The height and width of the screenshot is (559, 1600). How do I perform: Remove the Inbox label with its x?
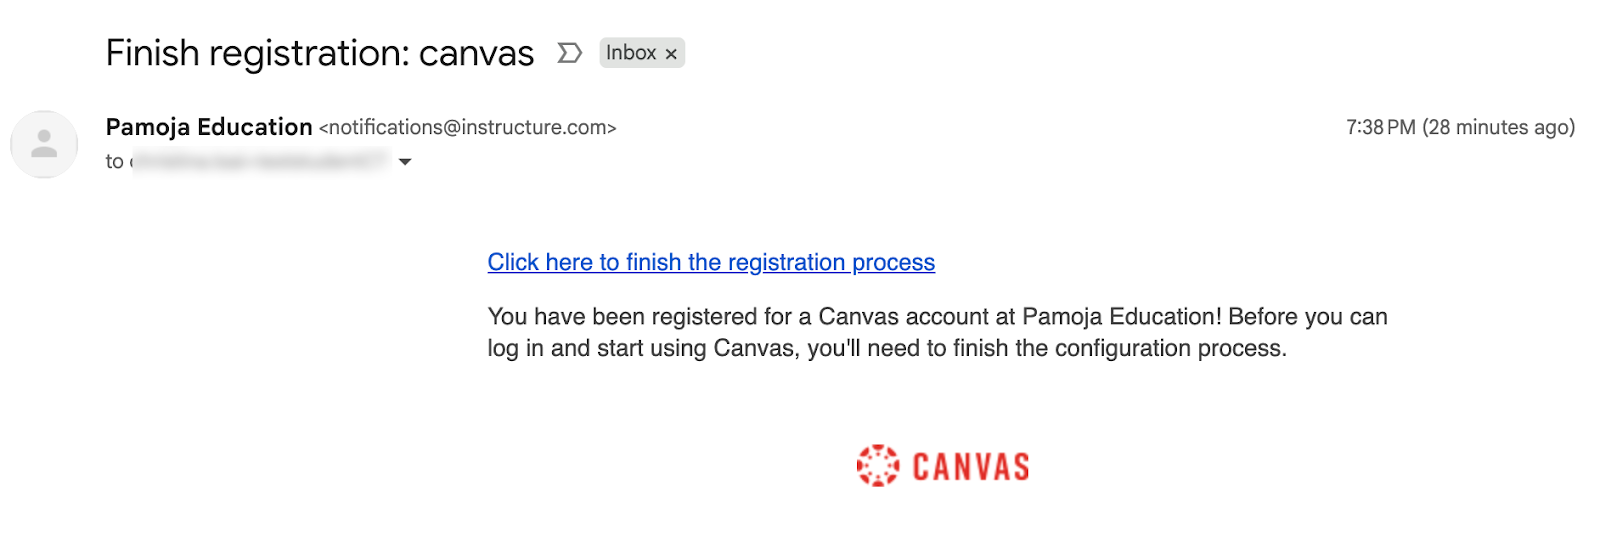(x=671, y=54)
